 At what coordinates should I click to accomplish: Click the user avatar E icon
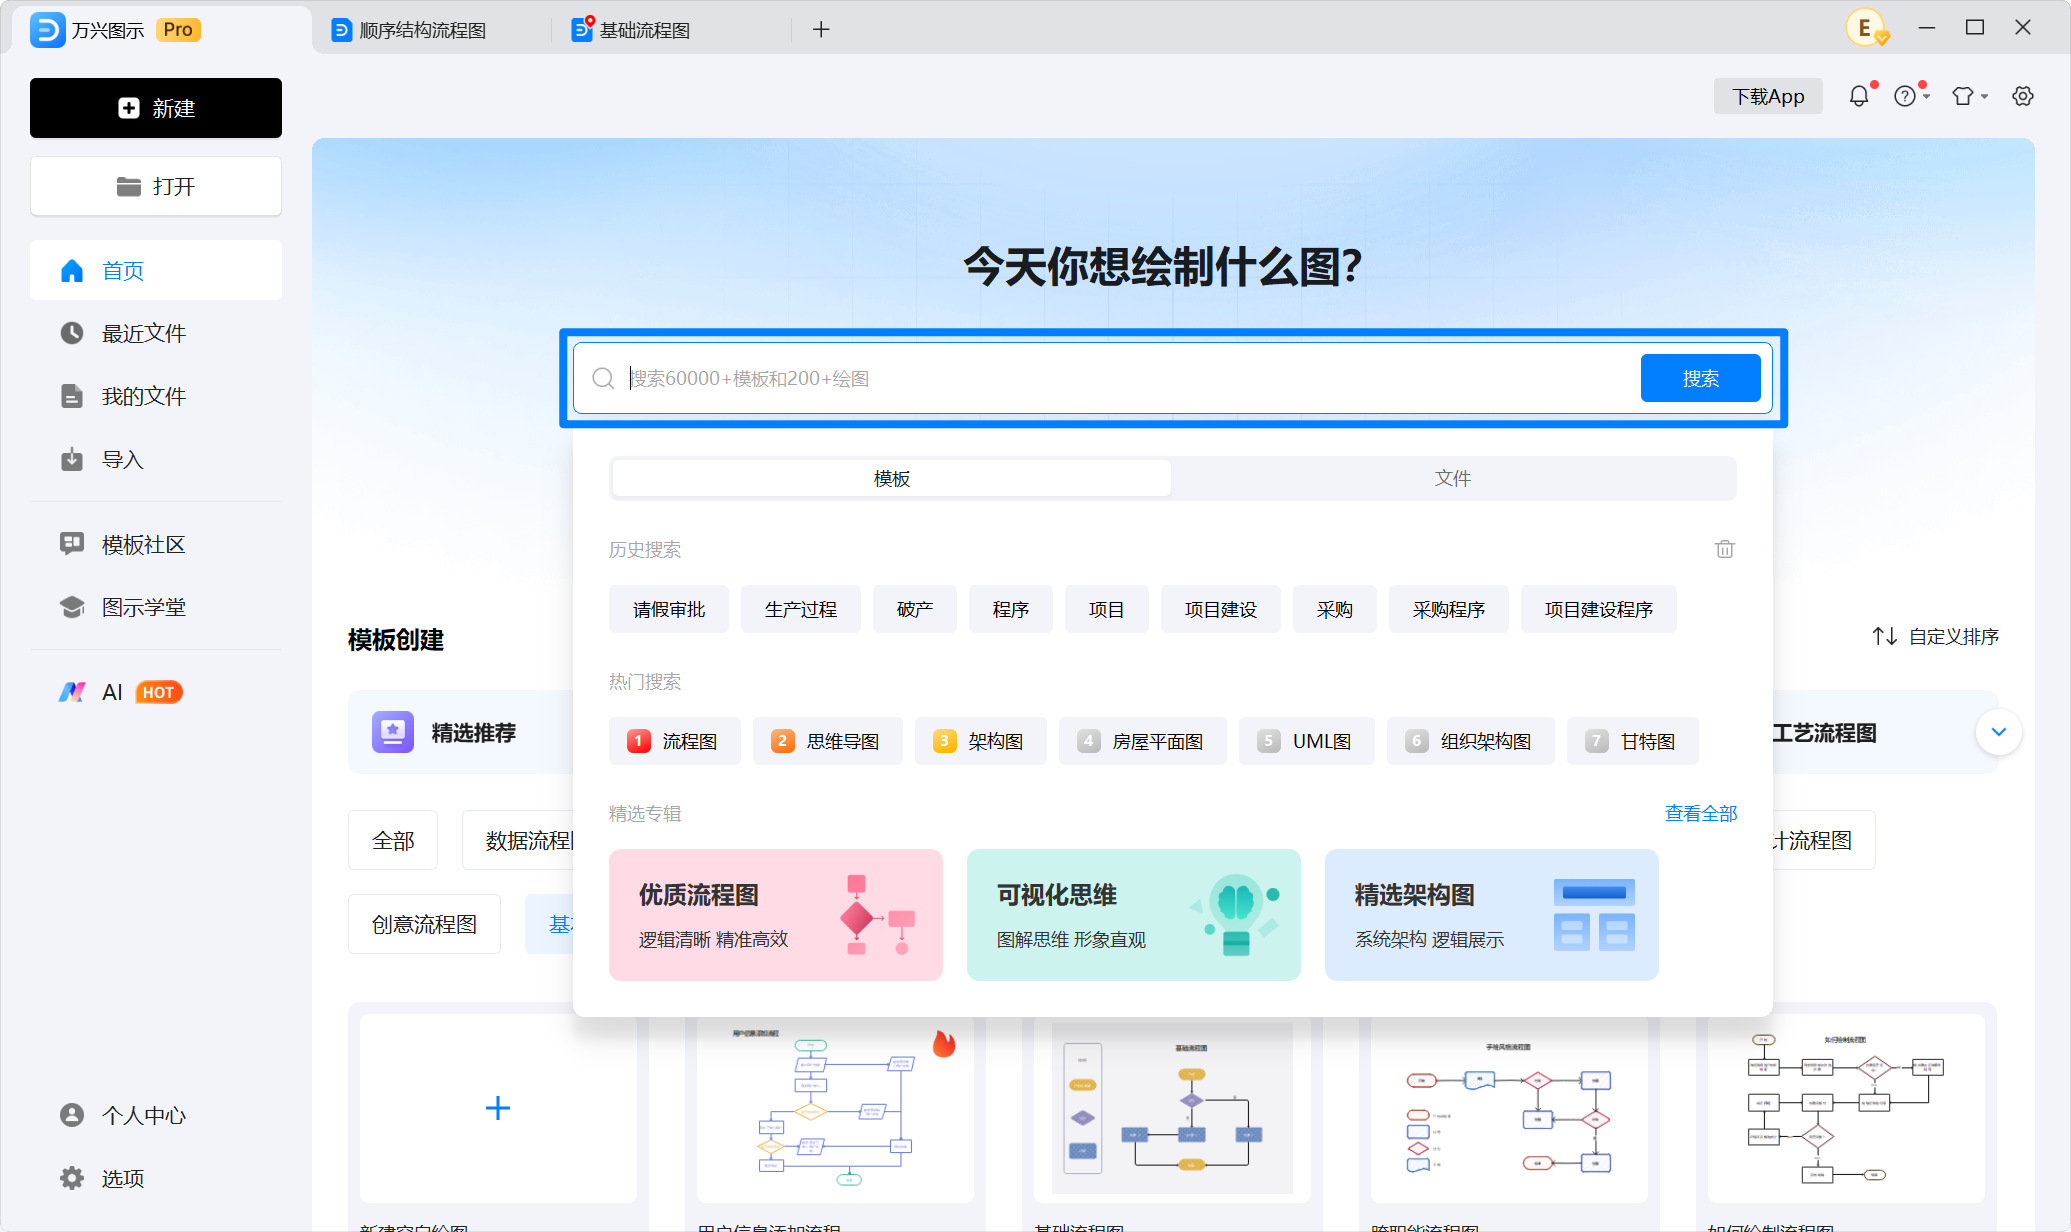coord(1866,28)
